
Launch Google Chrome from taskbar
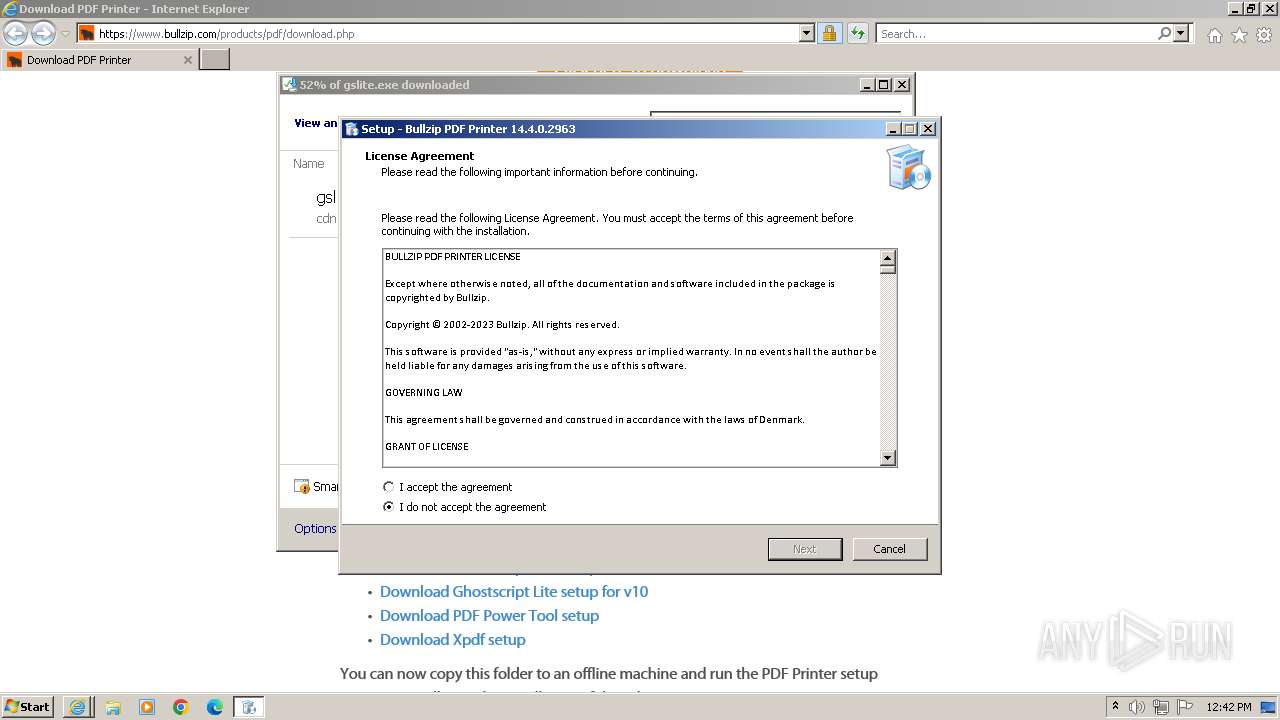point(181,707)
